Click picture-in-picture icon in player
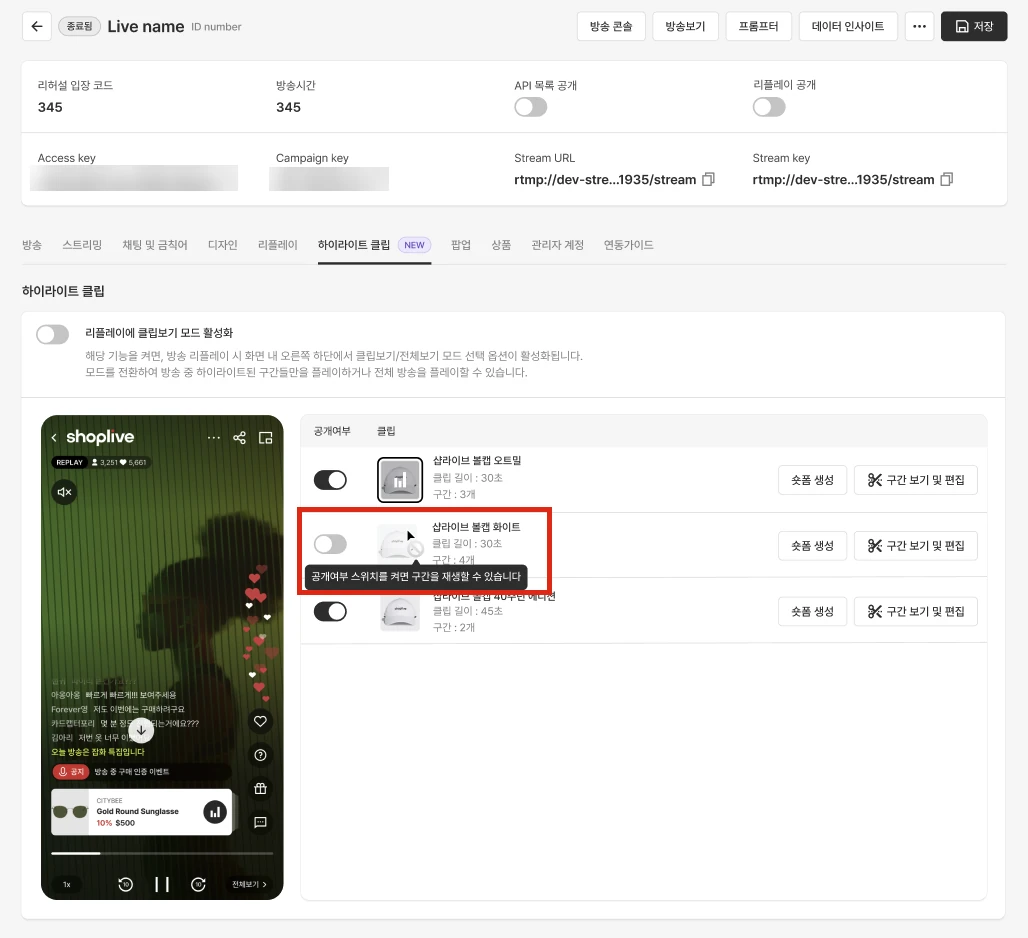 click(x=266, y=437)
